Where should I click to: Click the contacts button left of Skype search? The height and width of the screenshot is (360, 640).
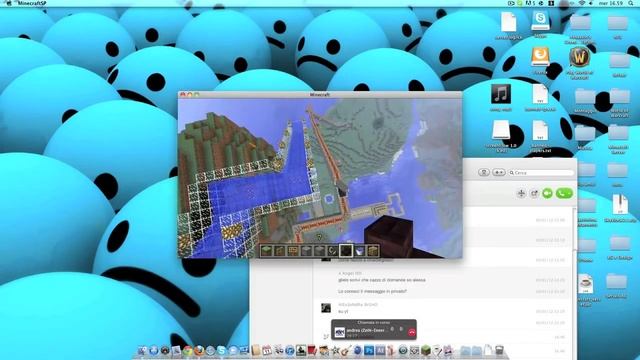click(x=484, y=173)
